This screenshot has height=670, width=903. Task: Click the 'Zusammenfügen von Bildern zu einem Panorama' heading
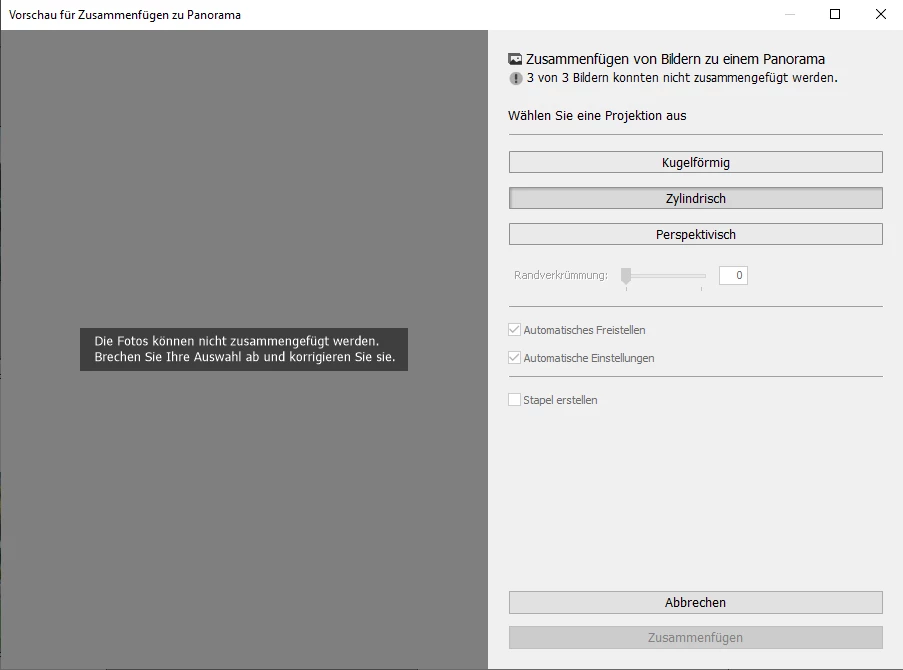click(x=675, y=59)
